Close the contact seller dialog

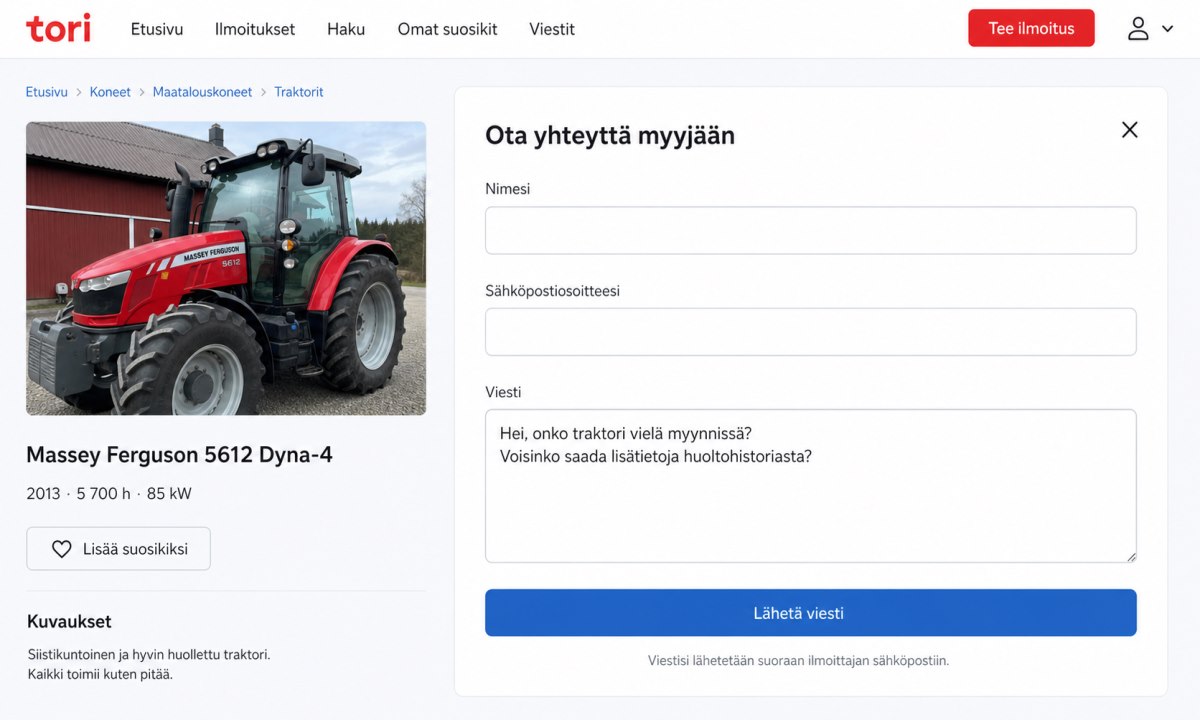click(x=1129, y=129)
